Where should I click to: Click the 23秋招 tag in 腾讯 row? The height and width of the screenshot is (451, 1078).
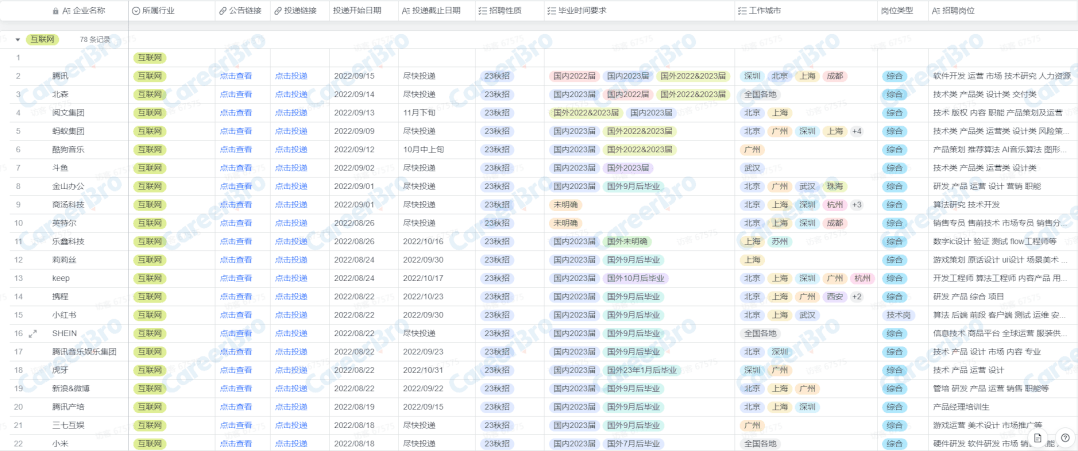tap(497, 76)
